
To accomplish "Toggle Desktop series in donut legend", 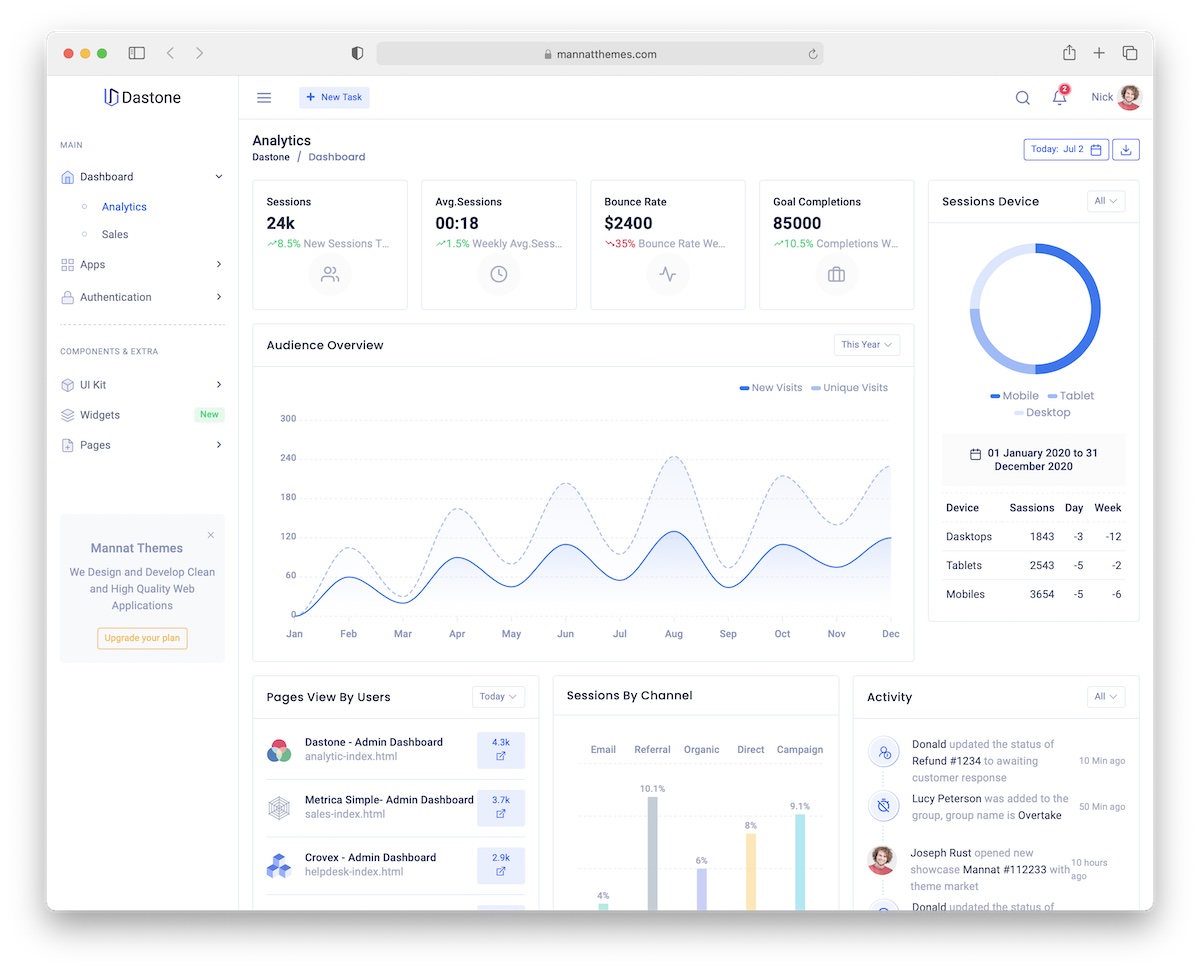I will point(1041,412).
